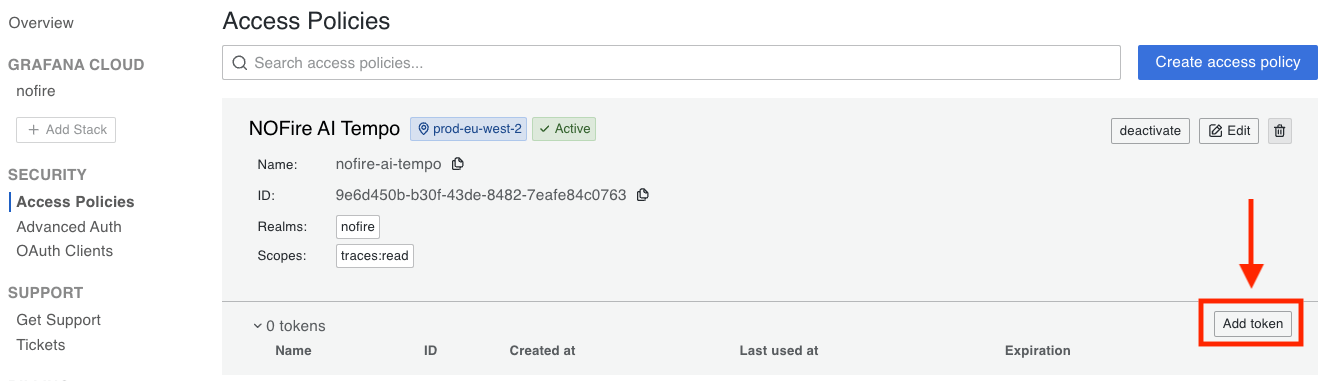Focus the Search access policies field
The height and width of the screenshot is (381, 1332).
671,63
